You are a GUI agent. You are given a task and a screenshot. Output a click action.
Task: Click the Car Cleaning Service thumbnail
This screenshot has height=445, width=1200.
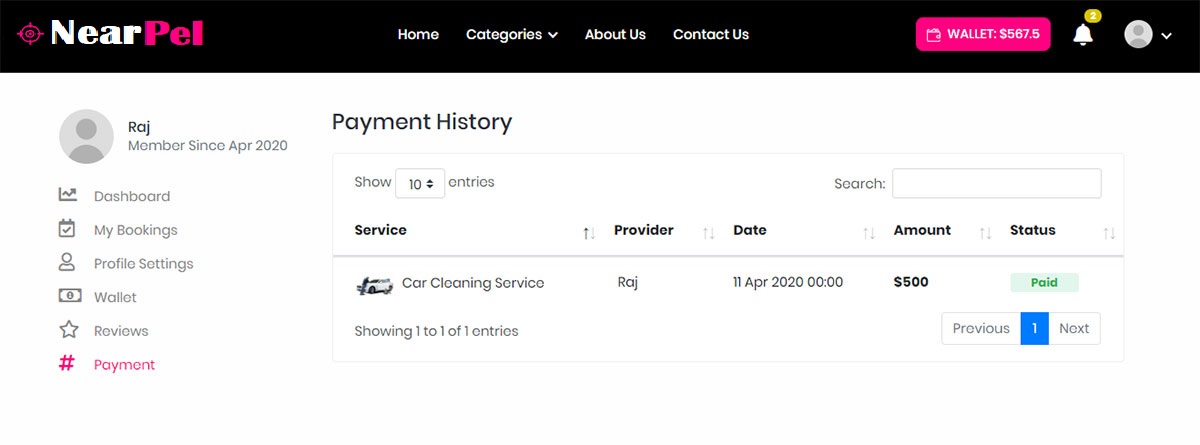(x=374, y=284)
